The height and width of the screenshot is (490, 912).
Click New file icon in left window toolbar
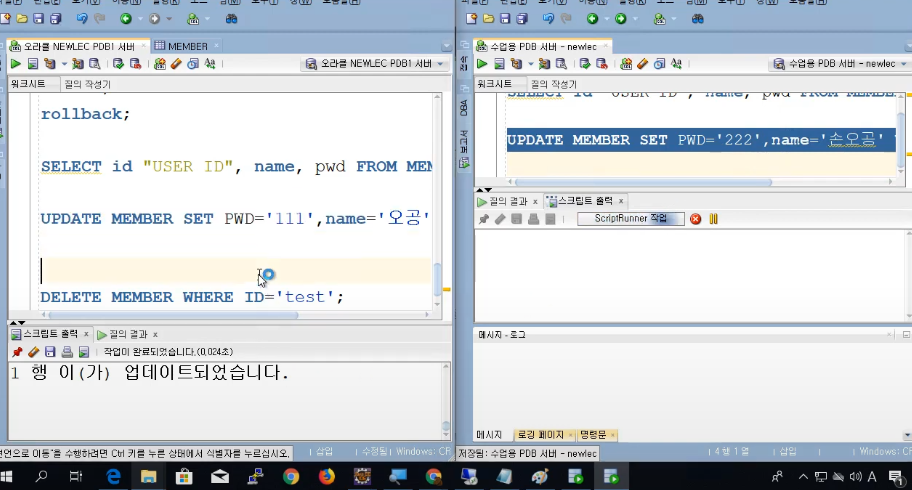5,19
